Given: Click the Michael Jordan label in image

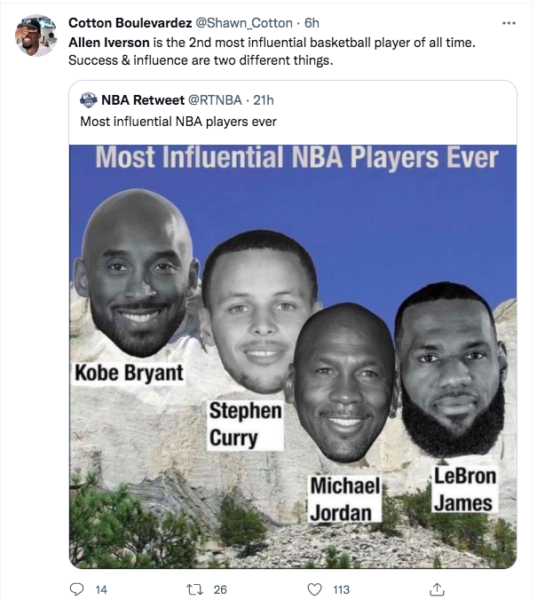Looking at the screenshot, I should pos(345,499).
